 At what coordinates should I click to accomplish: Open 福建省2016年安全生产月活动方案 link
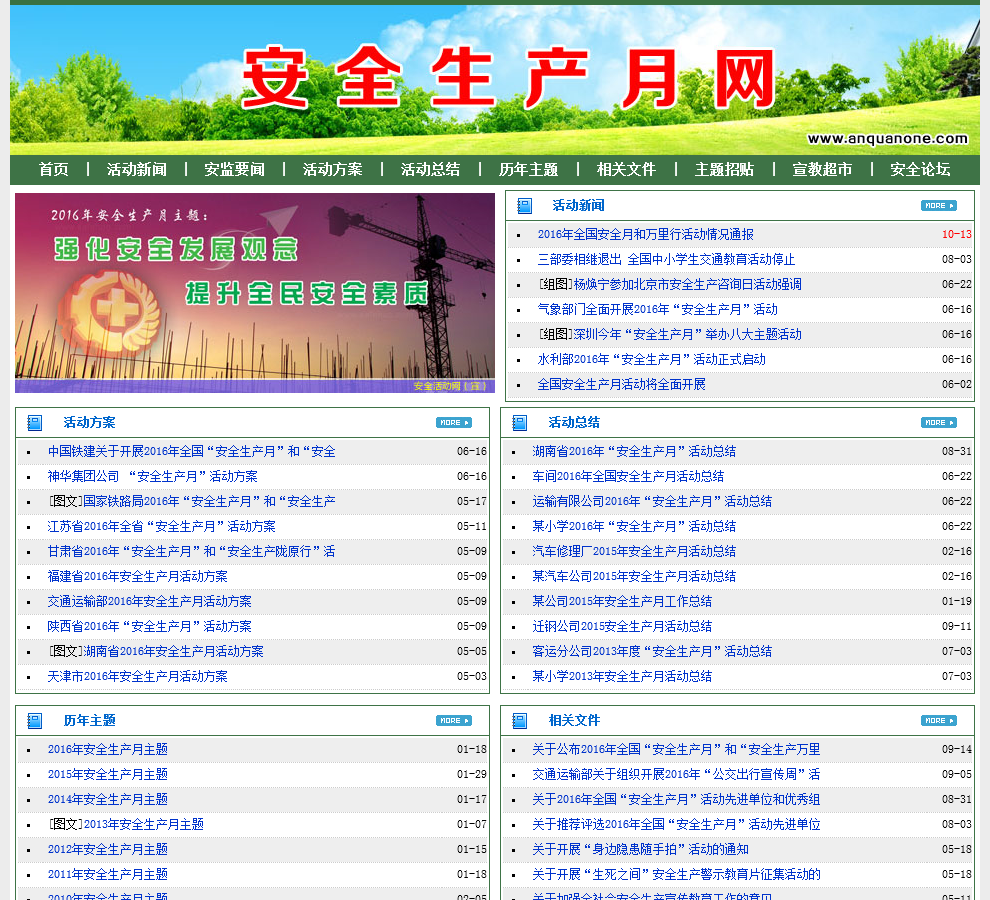[138, 577]
